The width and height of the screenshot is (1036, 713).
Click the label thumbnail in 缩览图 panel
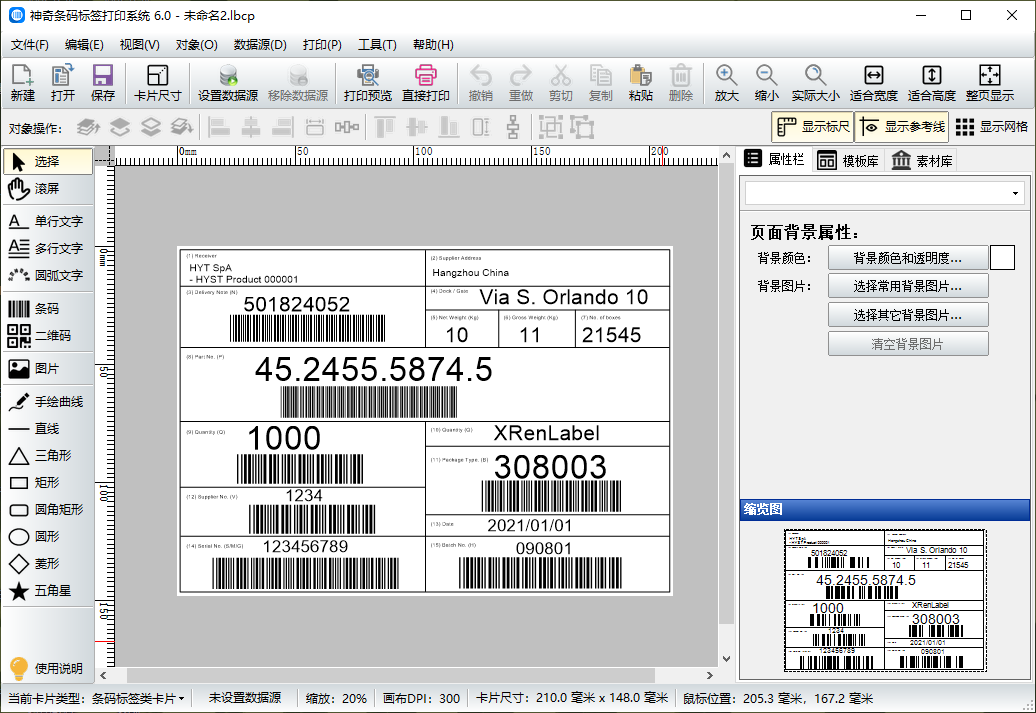pyautogui.click(x=884, y=600)
